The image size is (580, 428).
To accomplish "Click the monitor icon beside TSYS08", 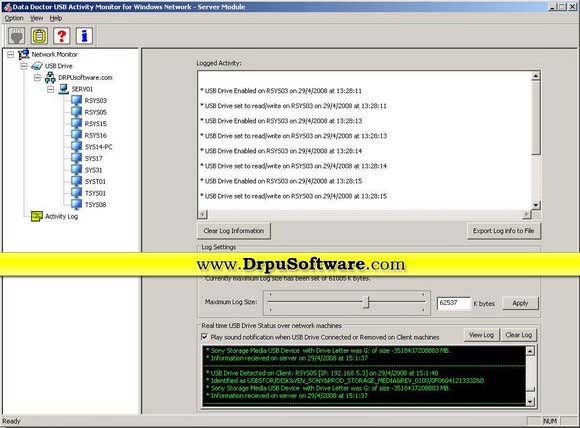I will (77, 204).
